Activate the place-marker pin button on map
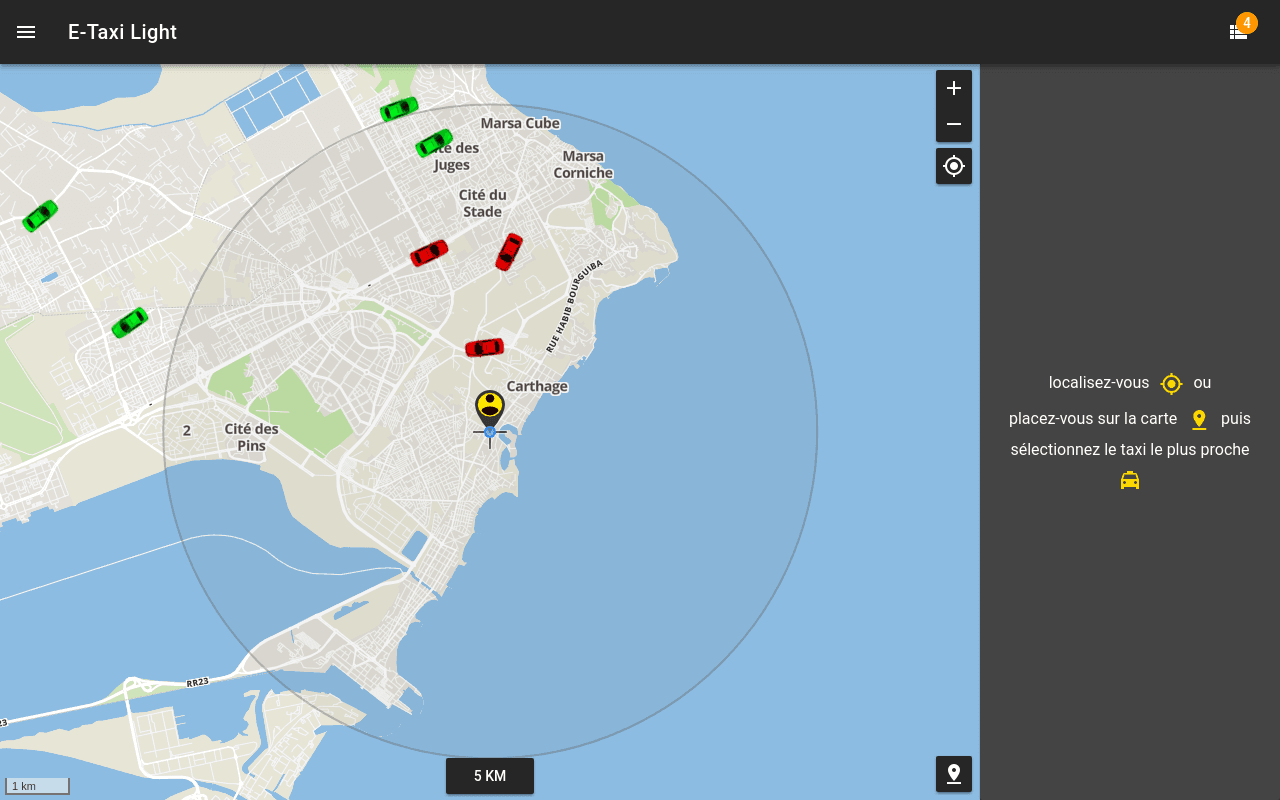The width and height of the screenshot is (1280, 800). pos(954,773)
